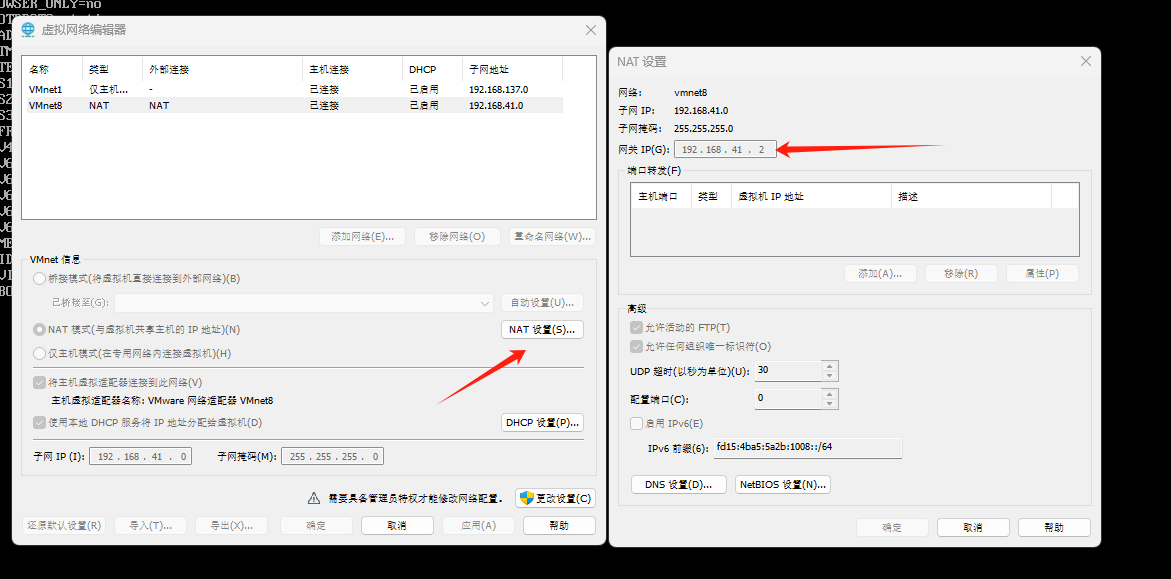The image size is (1171, 579).
Task: Click 取消 in Virtual Network Editor
Action: [x=397, y=525]
